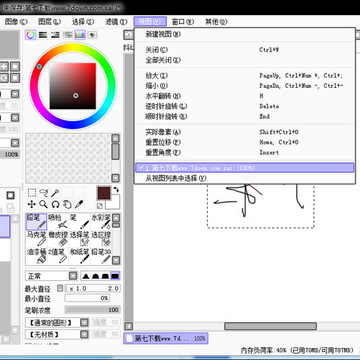Image resolution: width=360 pixels, height=360 pixels.
Task: Choose the 油漆桶 paint bucket tool
Action: coord(36,256)
